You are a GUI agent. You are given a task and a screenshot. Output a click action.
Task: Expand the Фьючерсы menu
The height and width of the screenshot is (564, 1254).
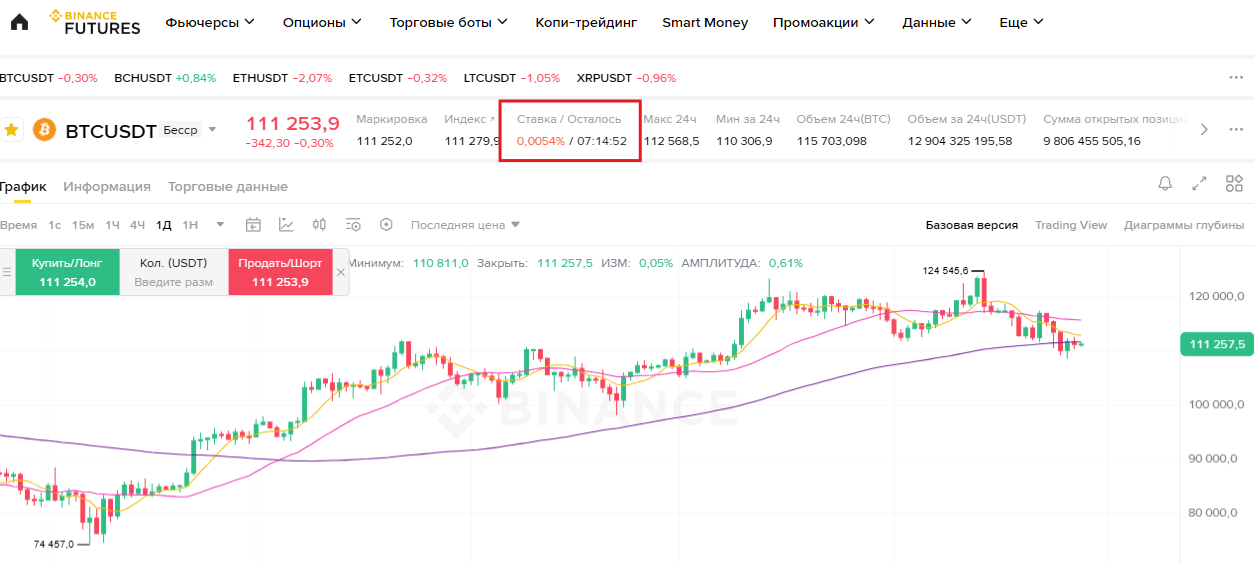pyautogui.click(x=210, y=22)
